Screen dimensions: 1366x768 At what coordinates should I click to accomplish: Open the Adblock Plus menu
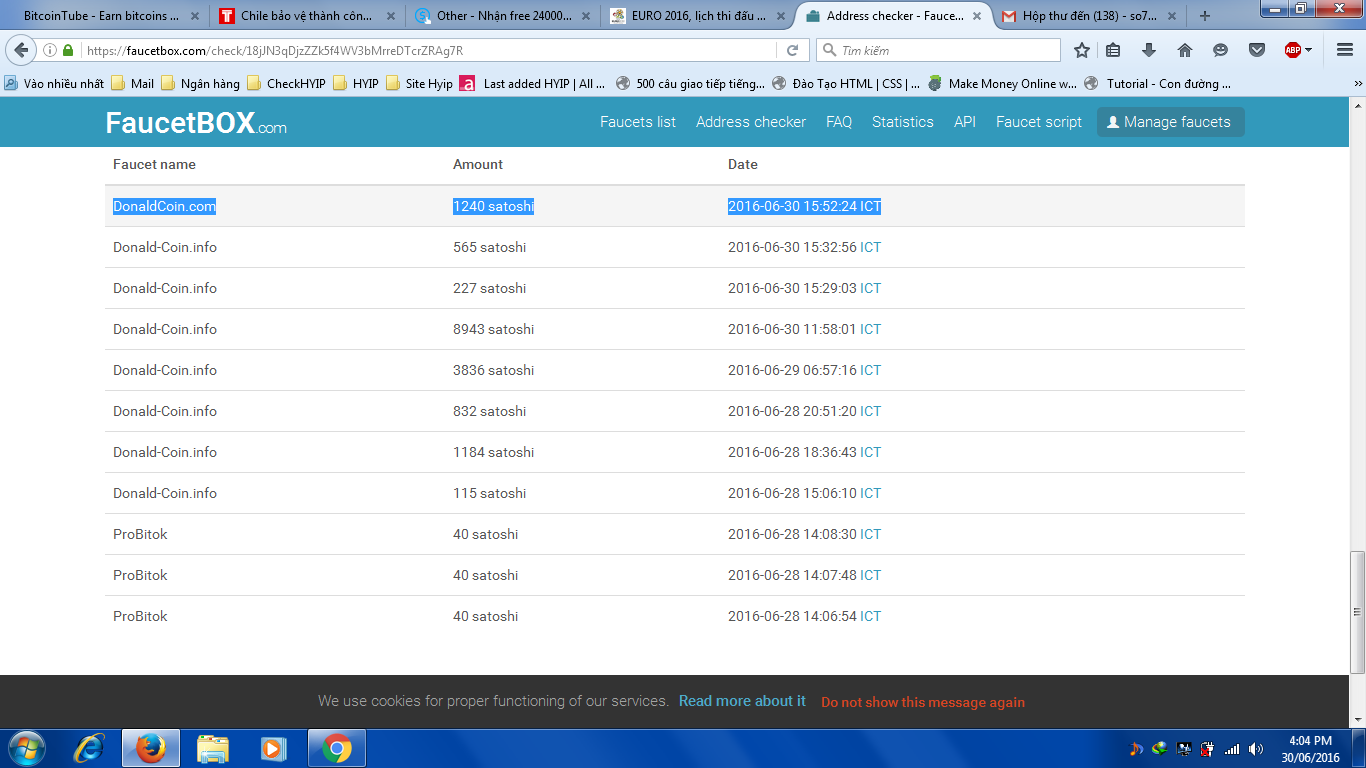tap(1298, 50)
